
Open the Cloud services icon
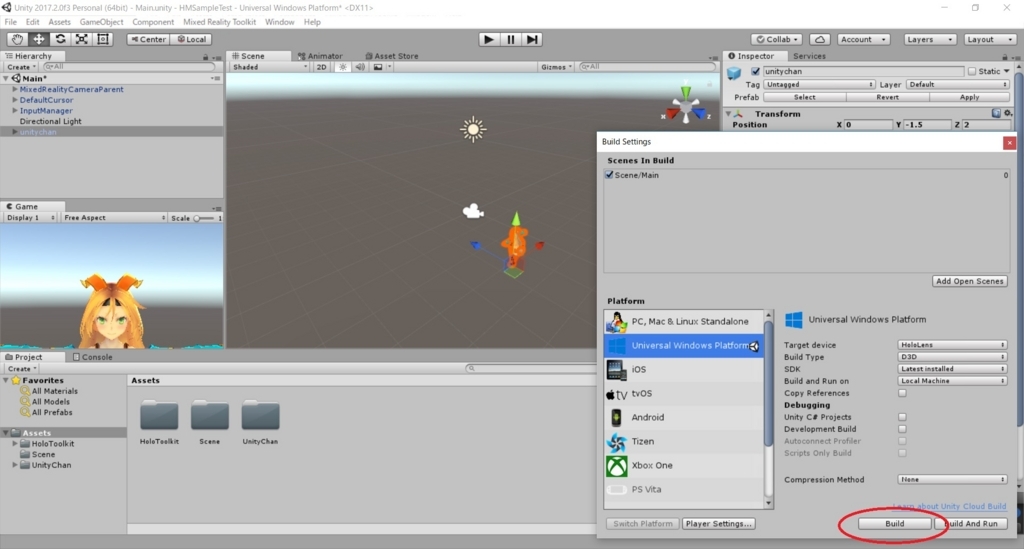tap(820, 39)
